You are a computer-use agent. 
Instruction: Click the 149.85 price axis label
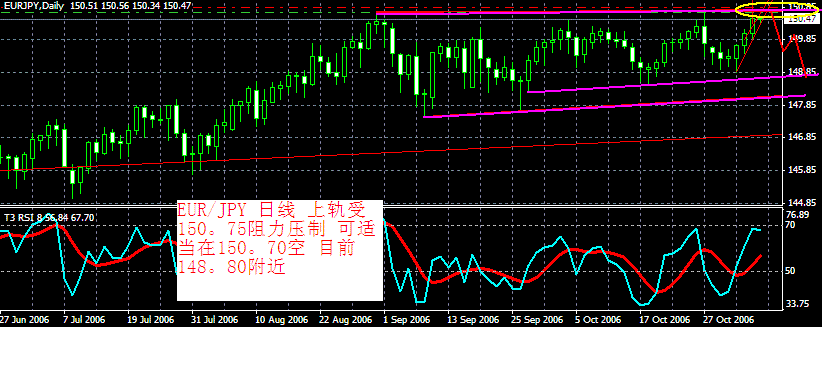802,39
